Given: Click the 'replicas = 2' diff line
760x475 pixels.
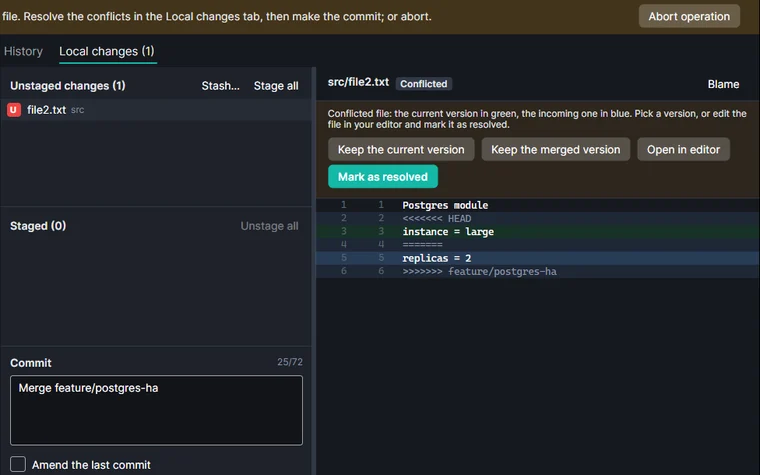Looking at the screenshot, I should [538, 258].
